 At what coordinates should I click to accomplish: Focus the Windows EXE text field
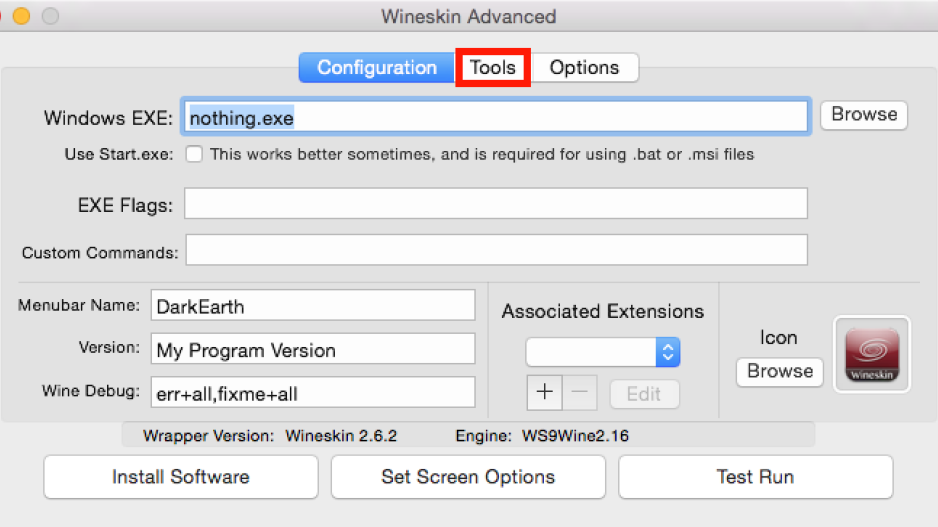(x=496, y=117)
